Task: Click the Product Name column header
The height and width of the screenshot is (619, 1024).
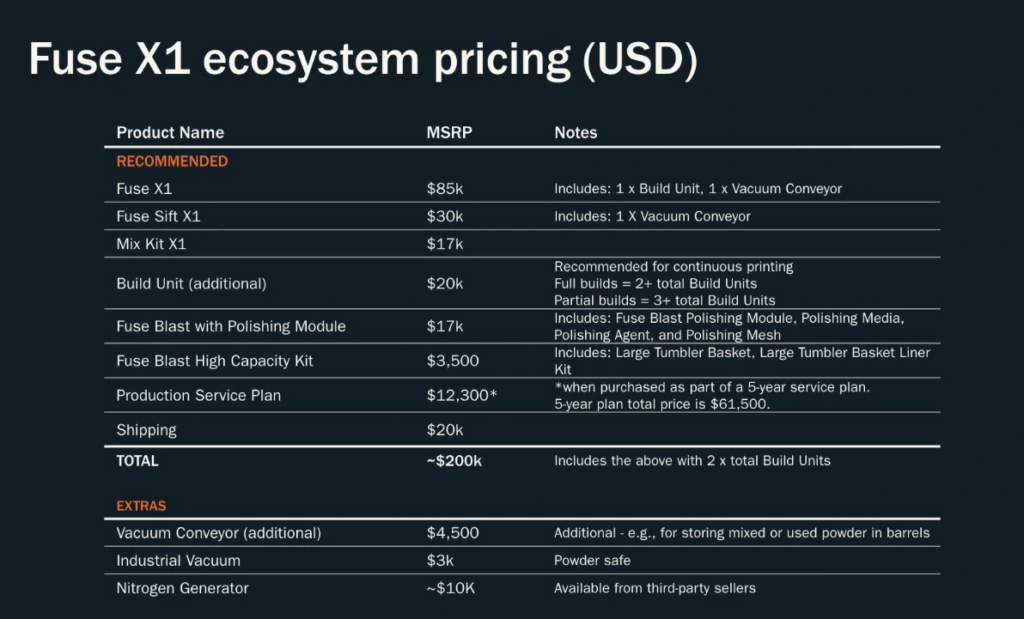Action: pyautogui.click(x=170, y=133)
